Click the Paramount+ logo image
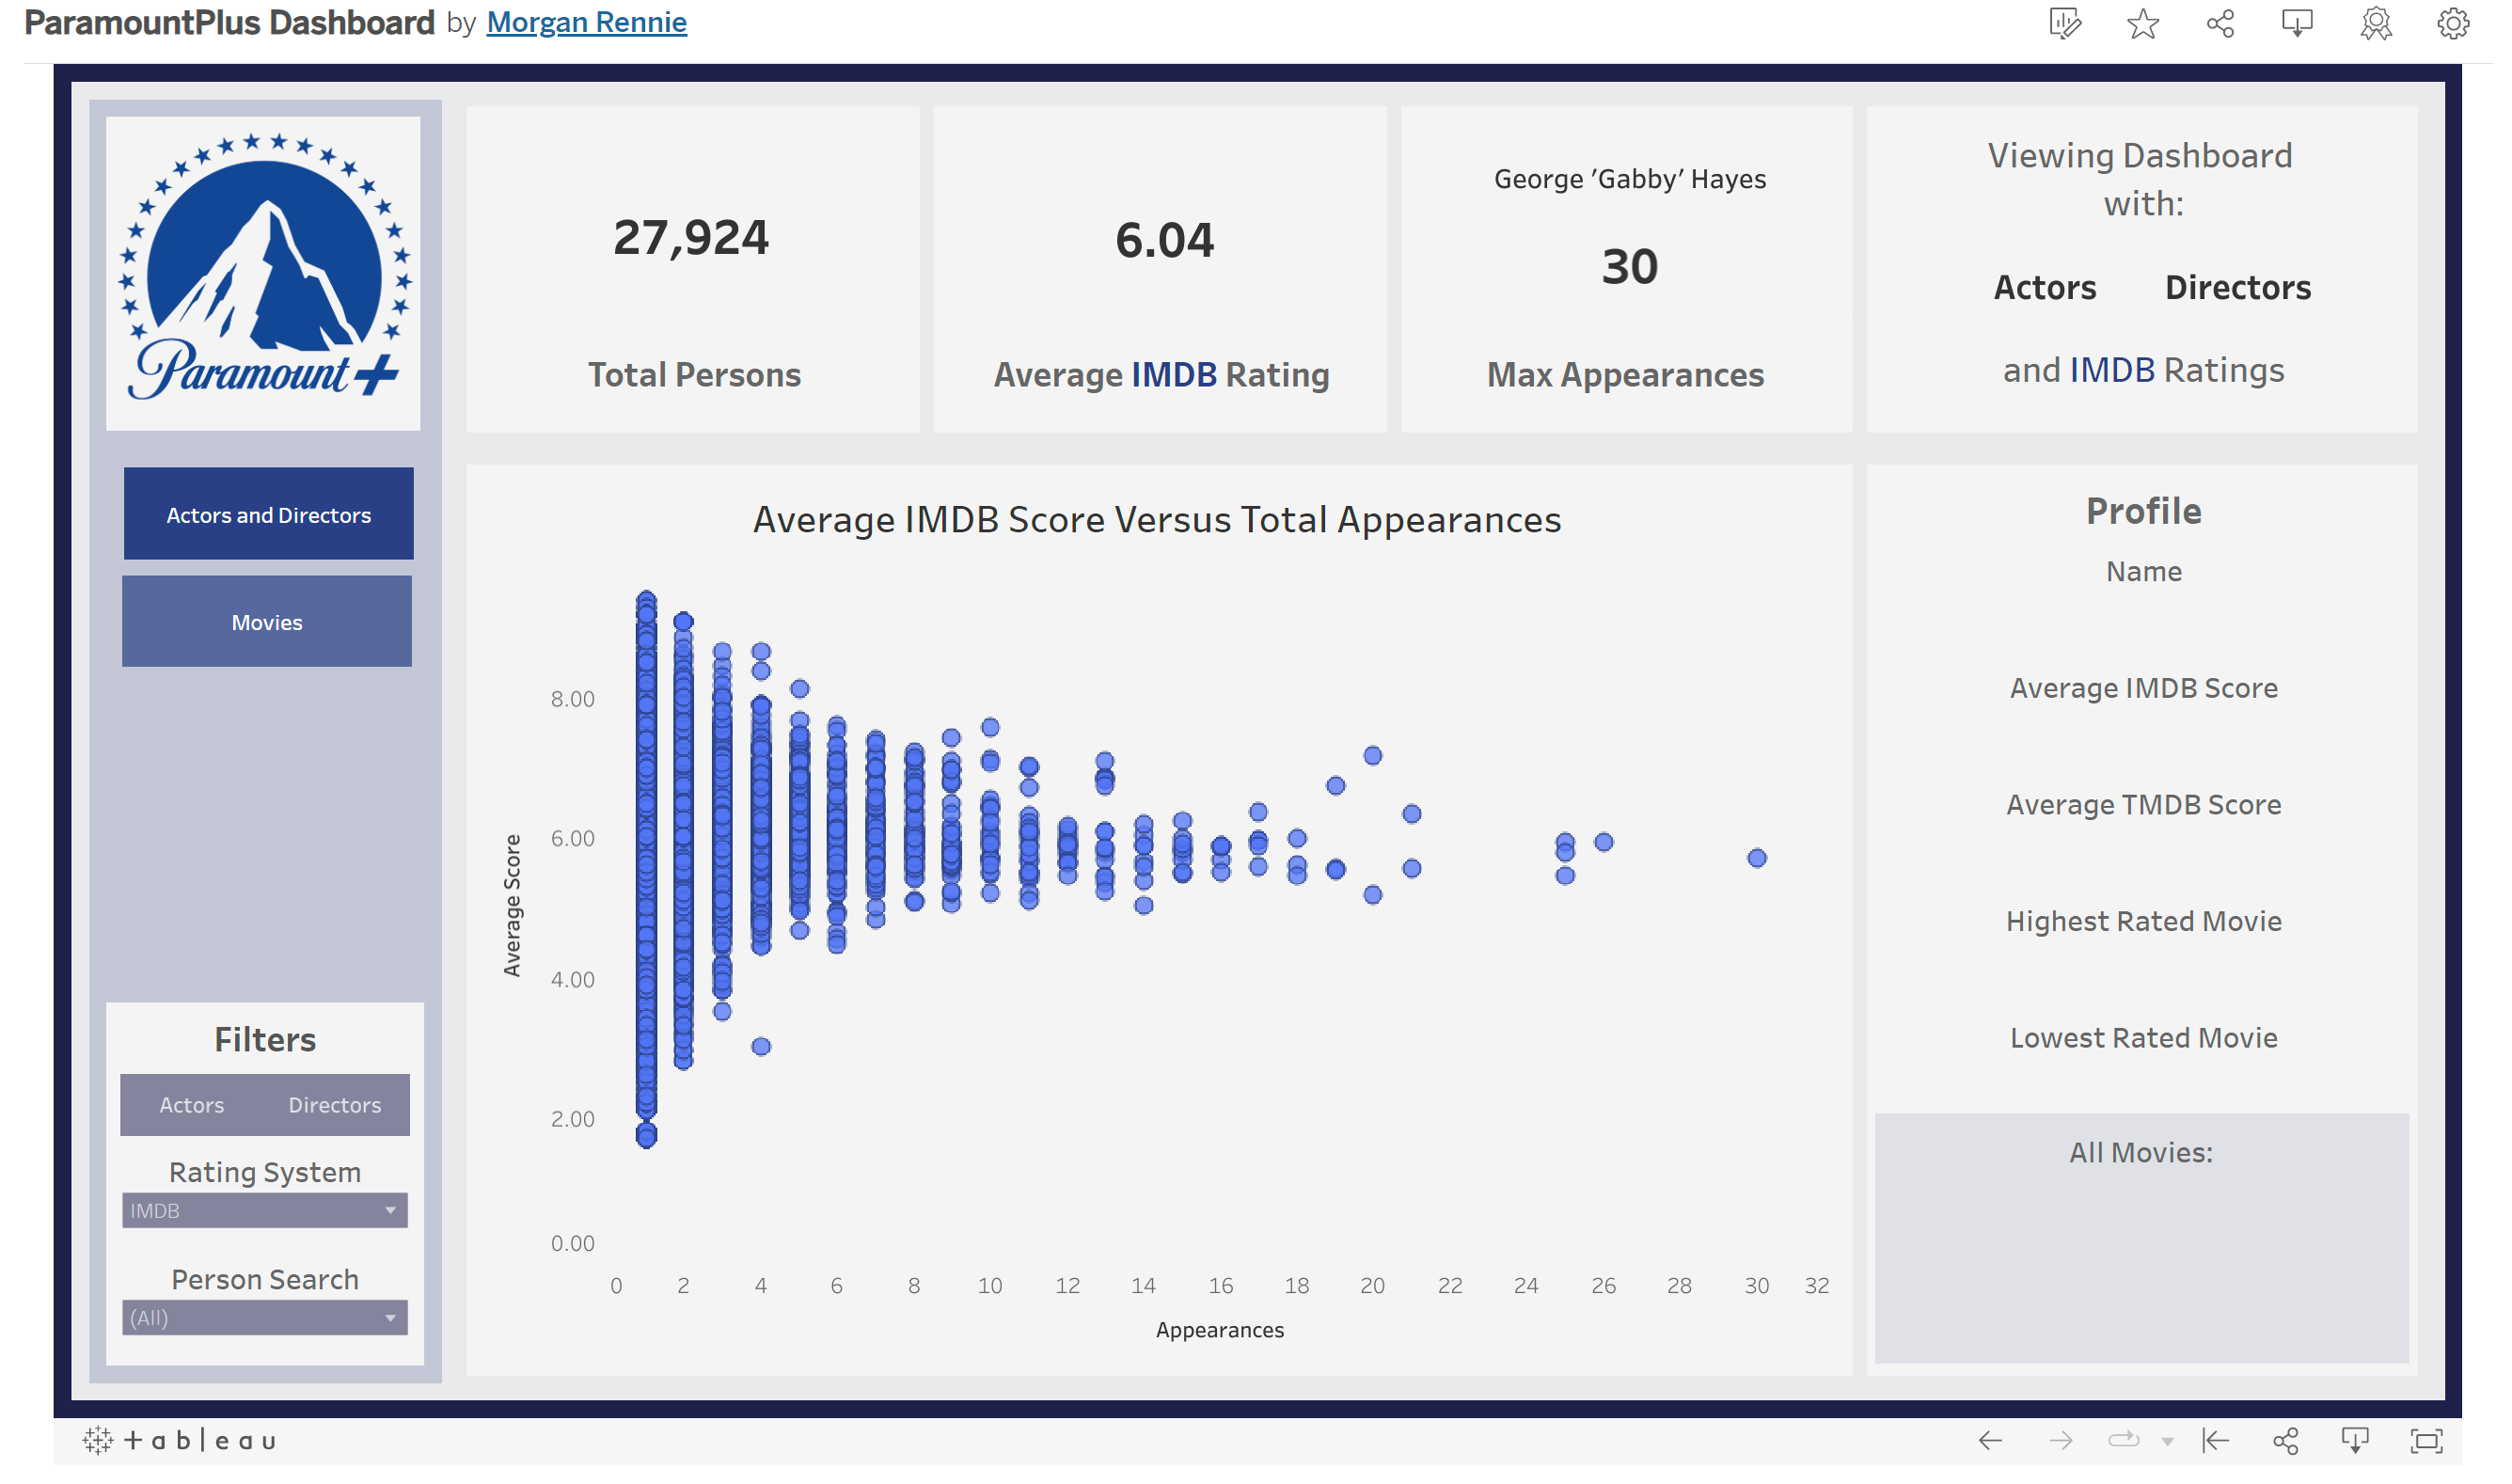2512x1484 pixels. [x=263, y=273]
